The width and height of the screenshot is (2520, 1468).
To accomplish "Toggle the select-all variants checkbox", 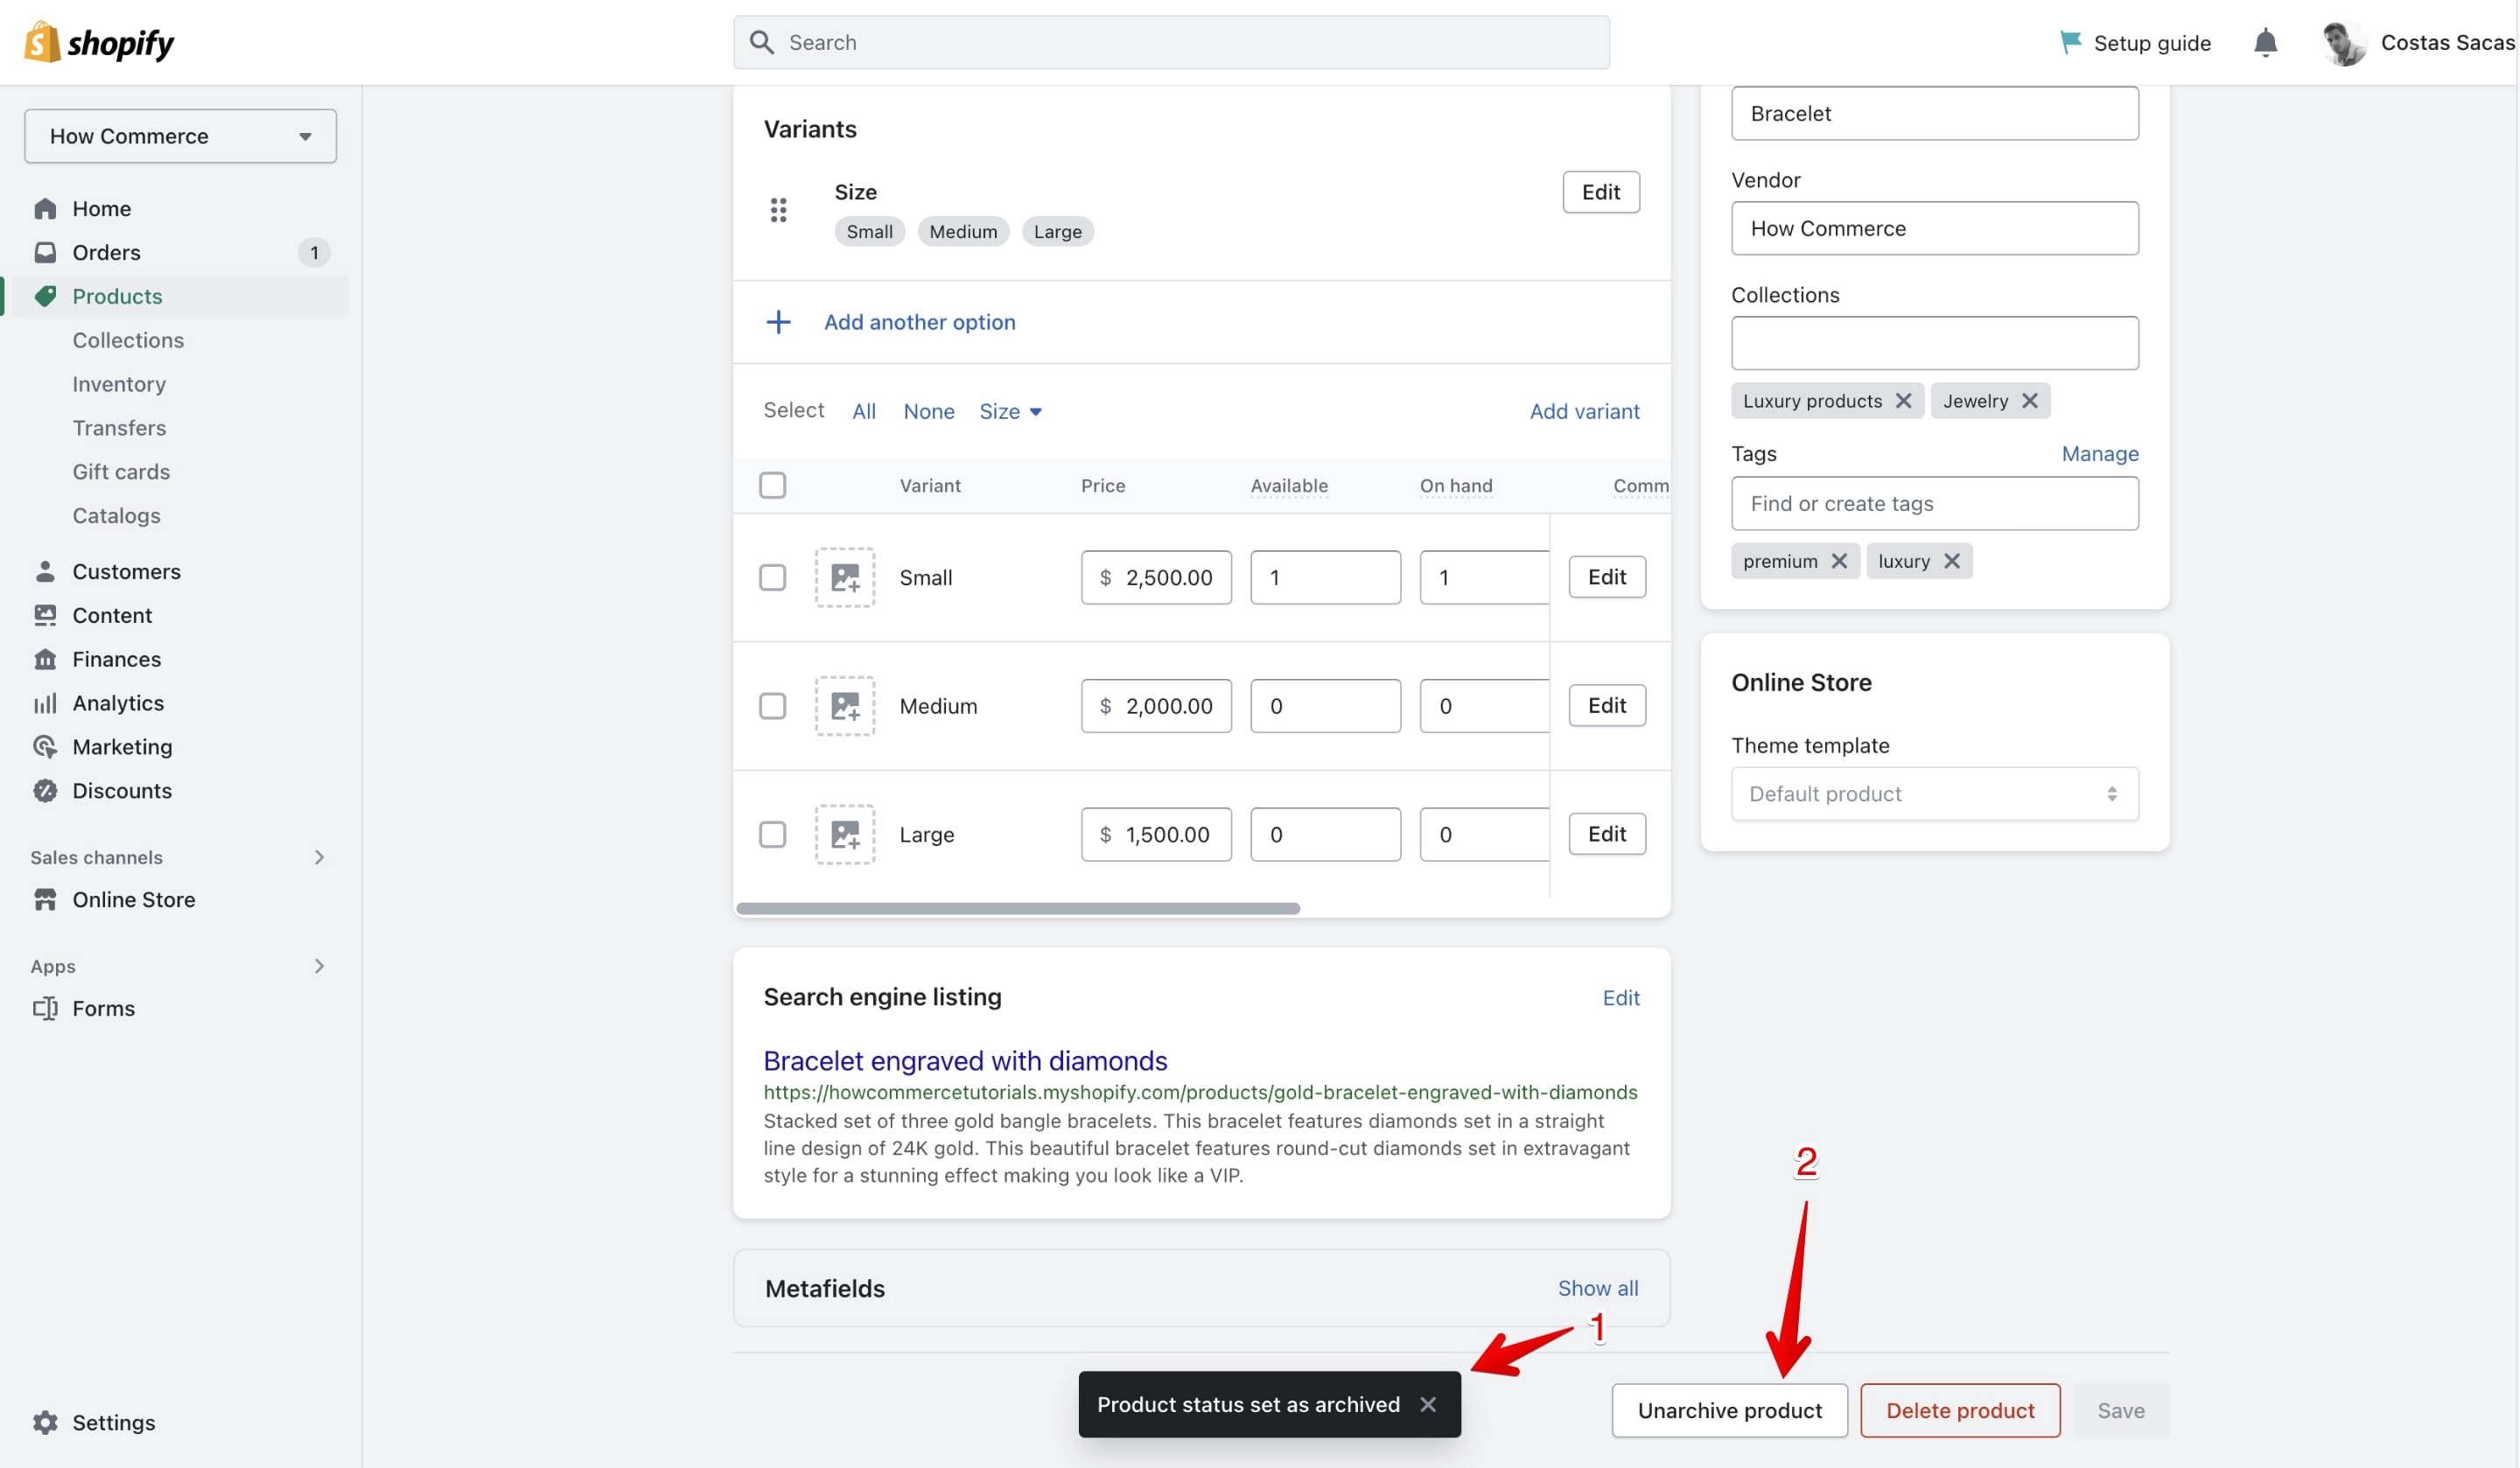I will 772,485.
